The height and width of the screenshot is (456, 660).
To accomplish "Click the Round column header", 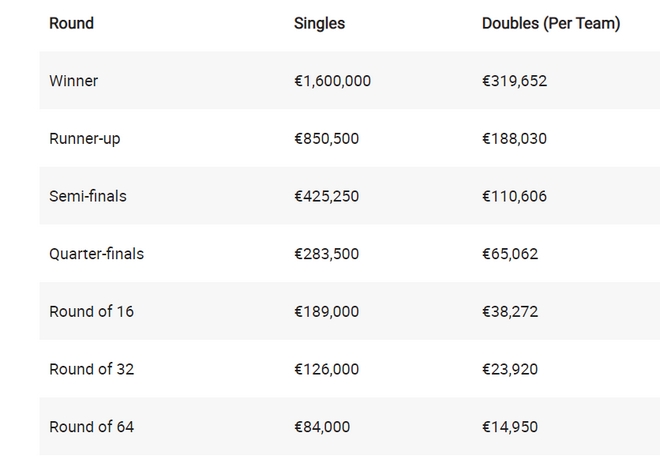I will [71, 23].
